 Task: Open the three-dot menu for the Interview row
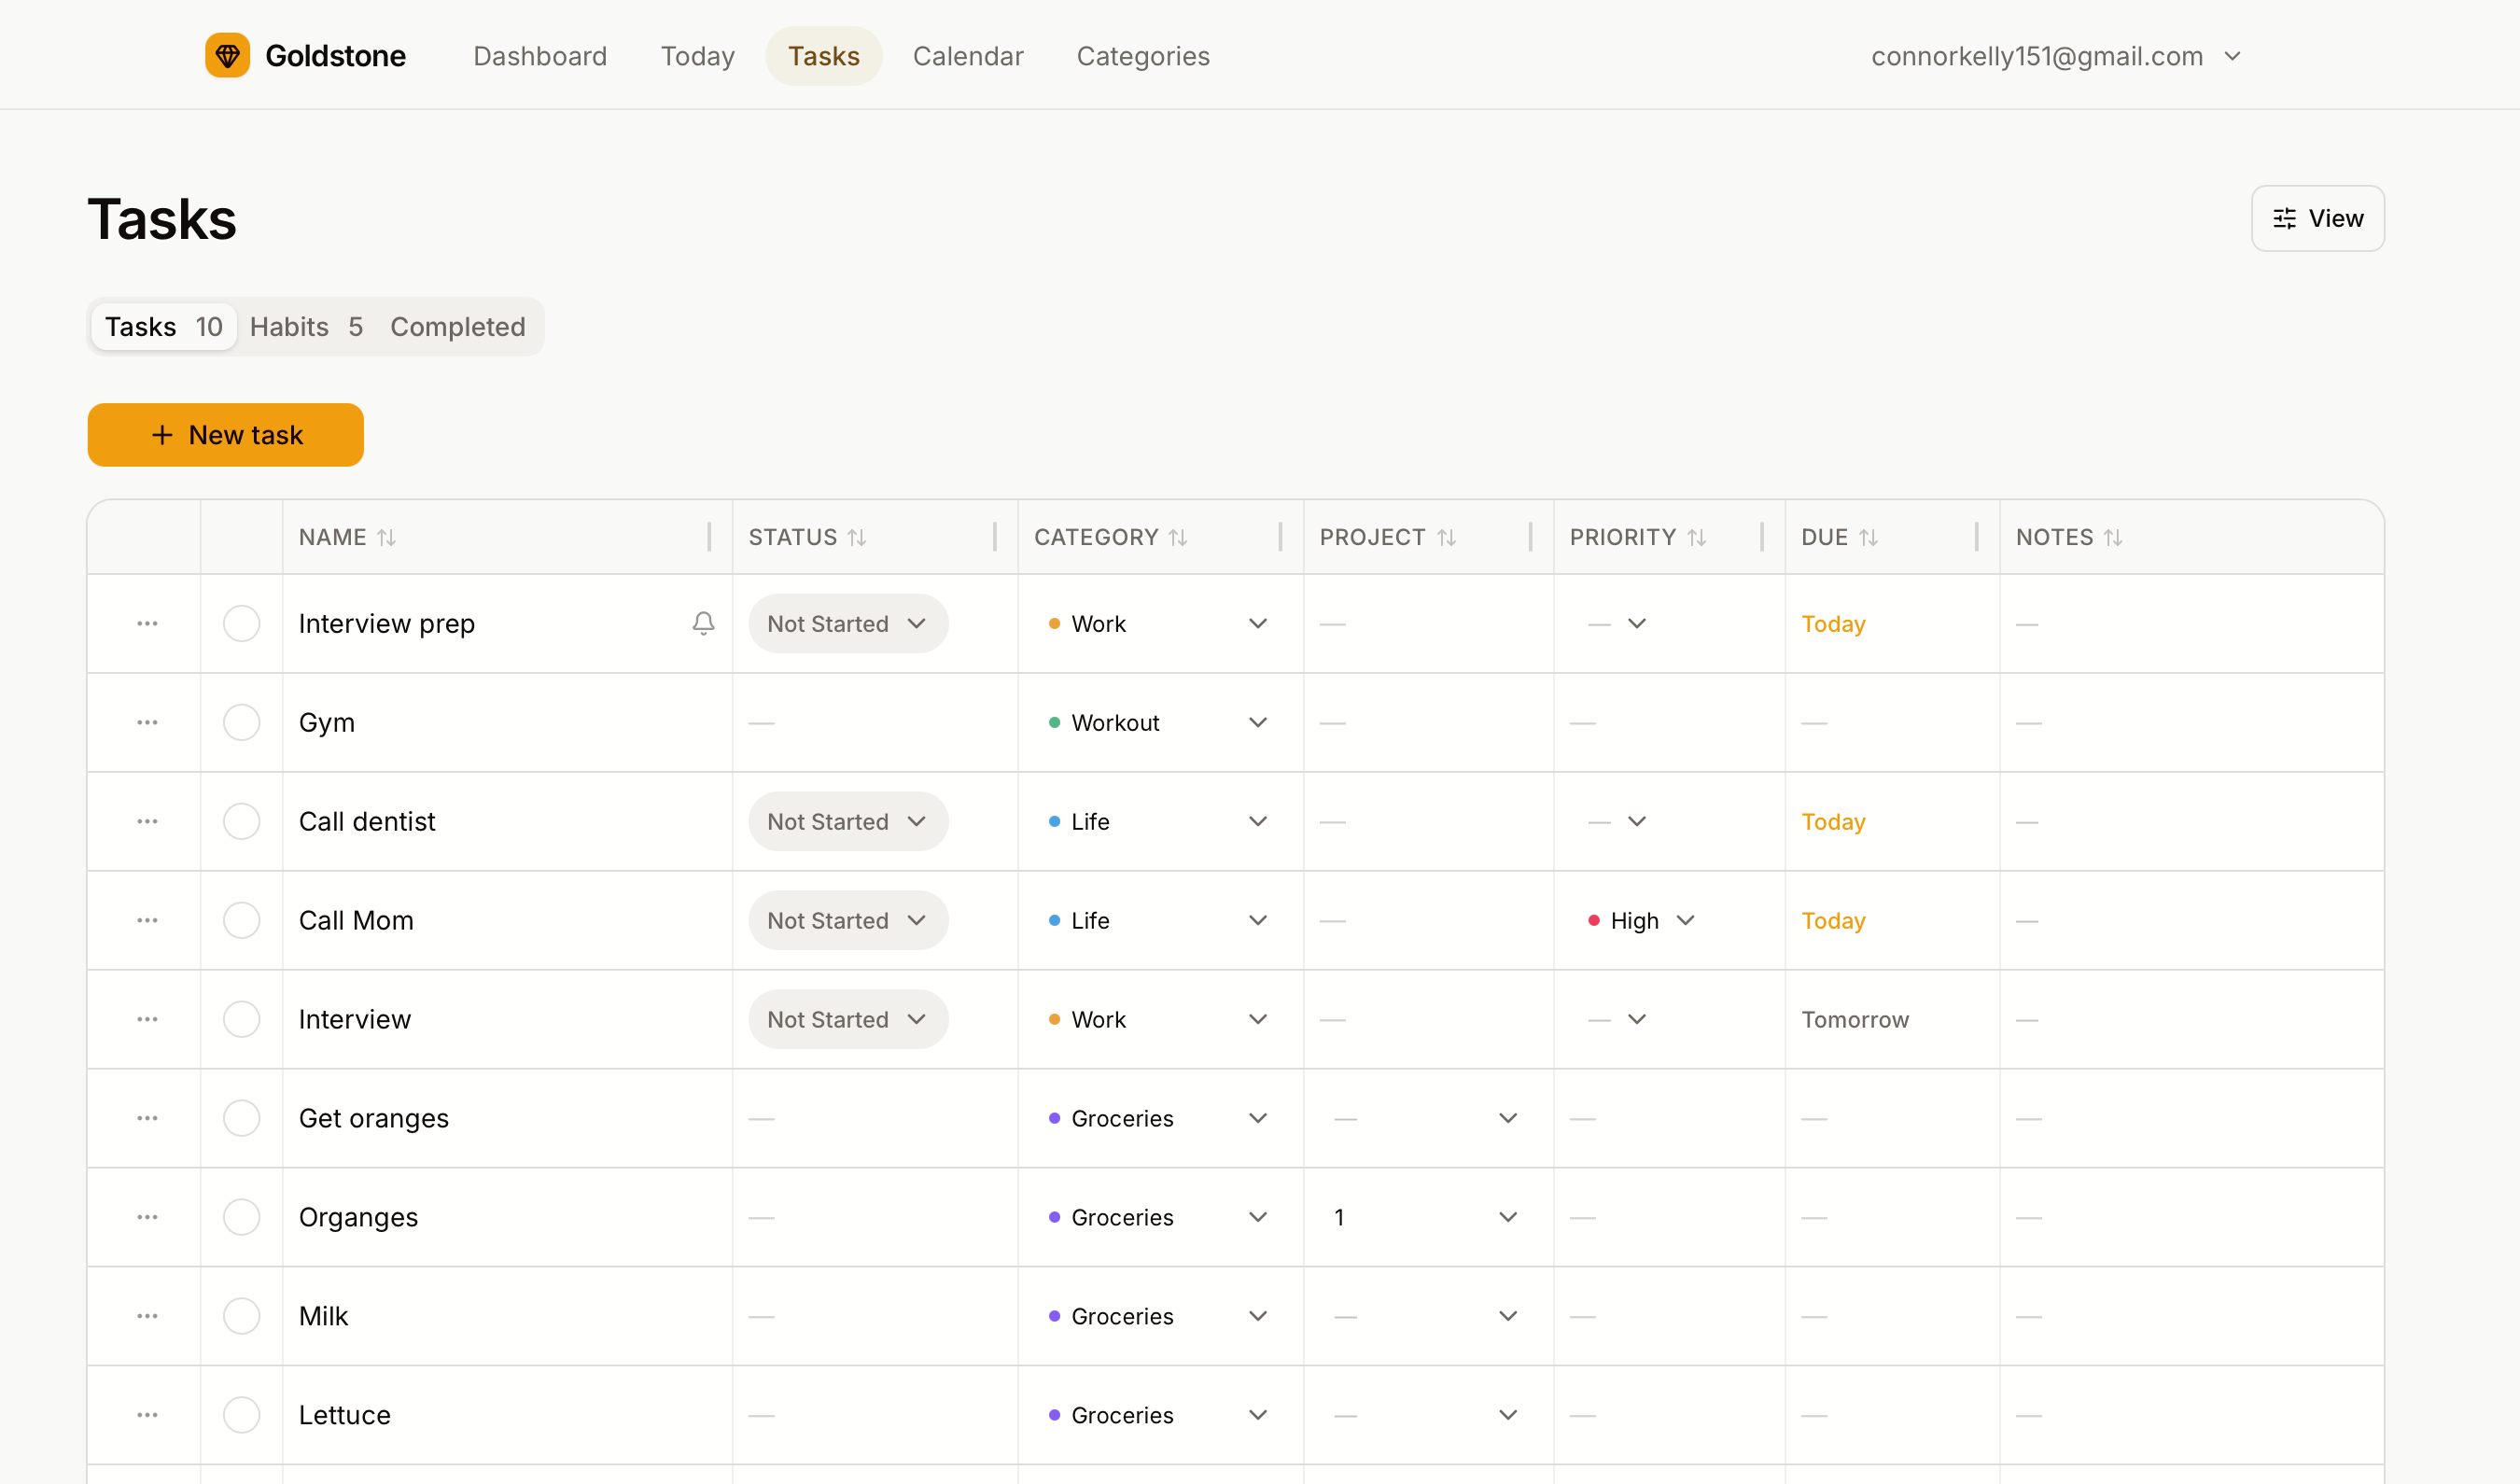(147, 1019)
